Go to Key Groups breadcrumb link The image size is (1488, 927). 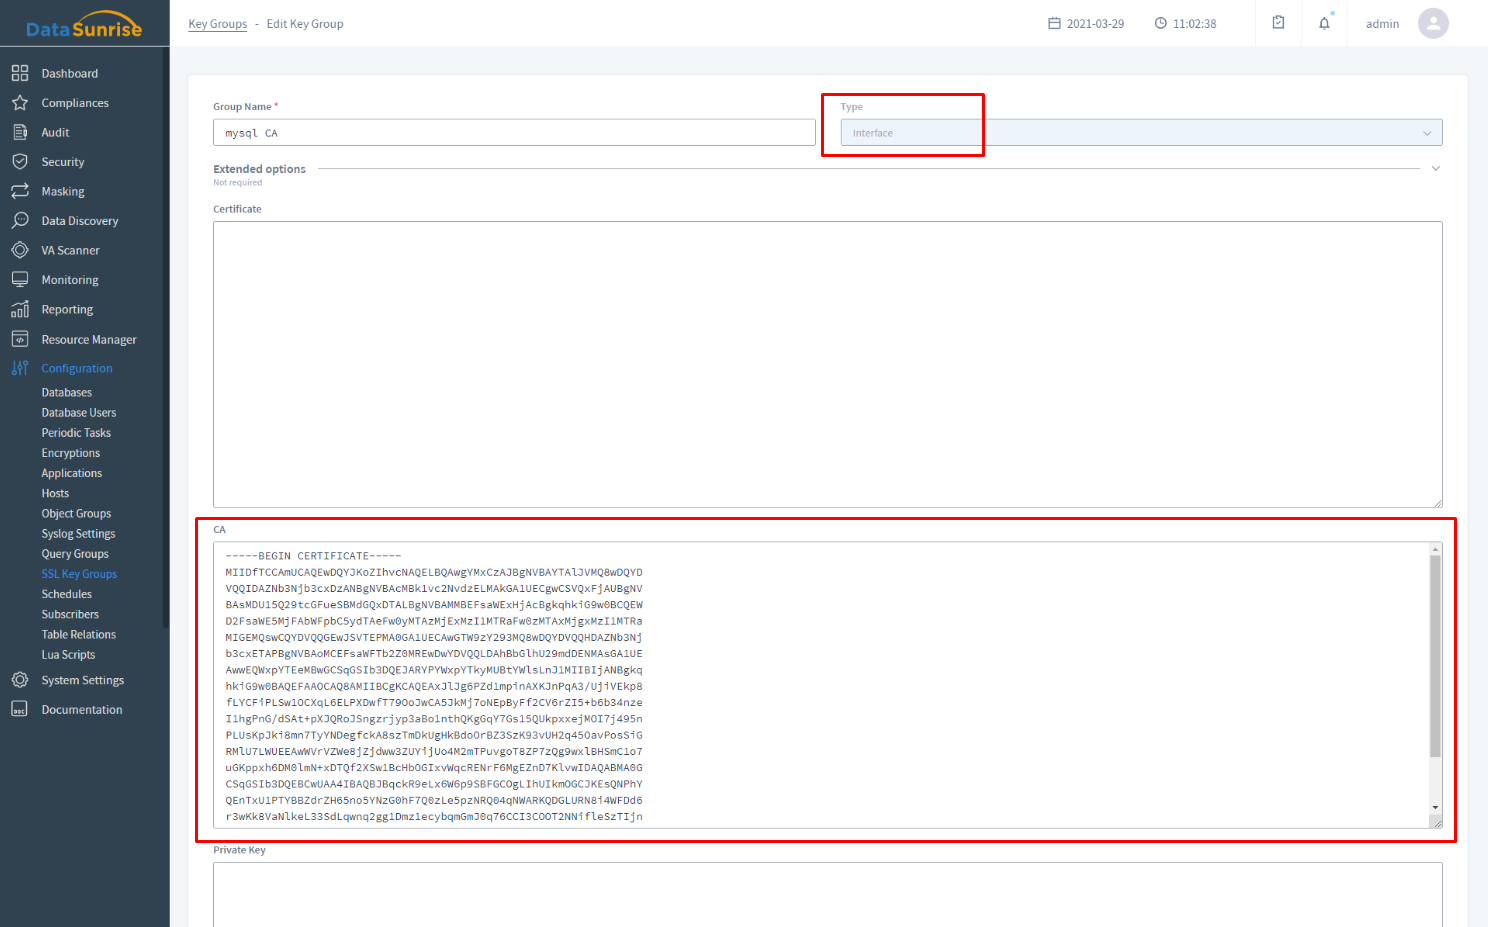(x=217, y=24)
